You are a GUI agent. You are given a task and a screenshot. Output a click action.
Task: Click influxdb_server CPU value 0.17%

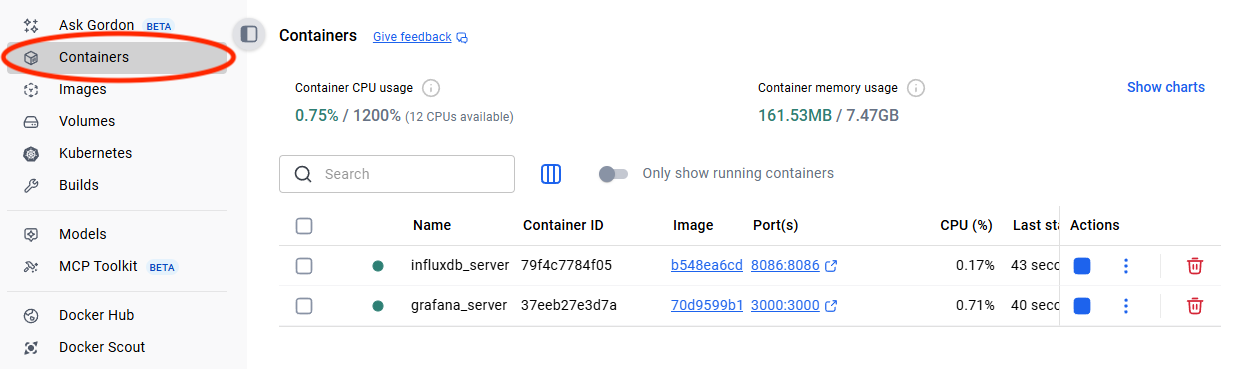(x=975, y=265)
